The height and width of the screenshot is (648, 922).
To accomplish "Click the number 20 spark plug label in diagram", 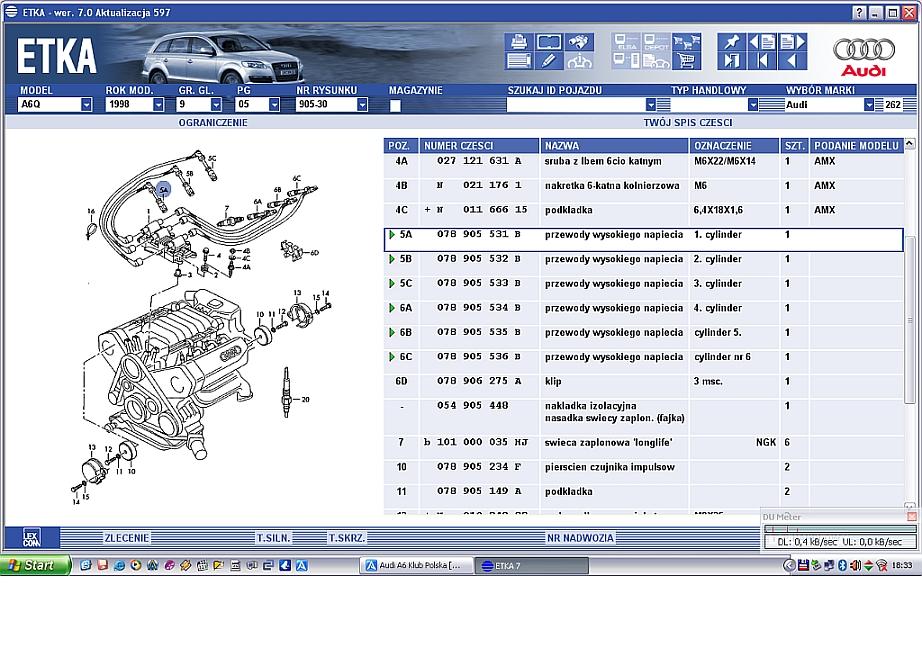I will click(x=305, y=399).
